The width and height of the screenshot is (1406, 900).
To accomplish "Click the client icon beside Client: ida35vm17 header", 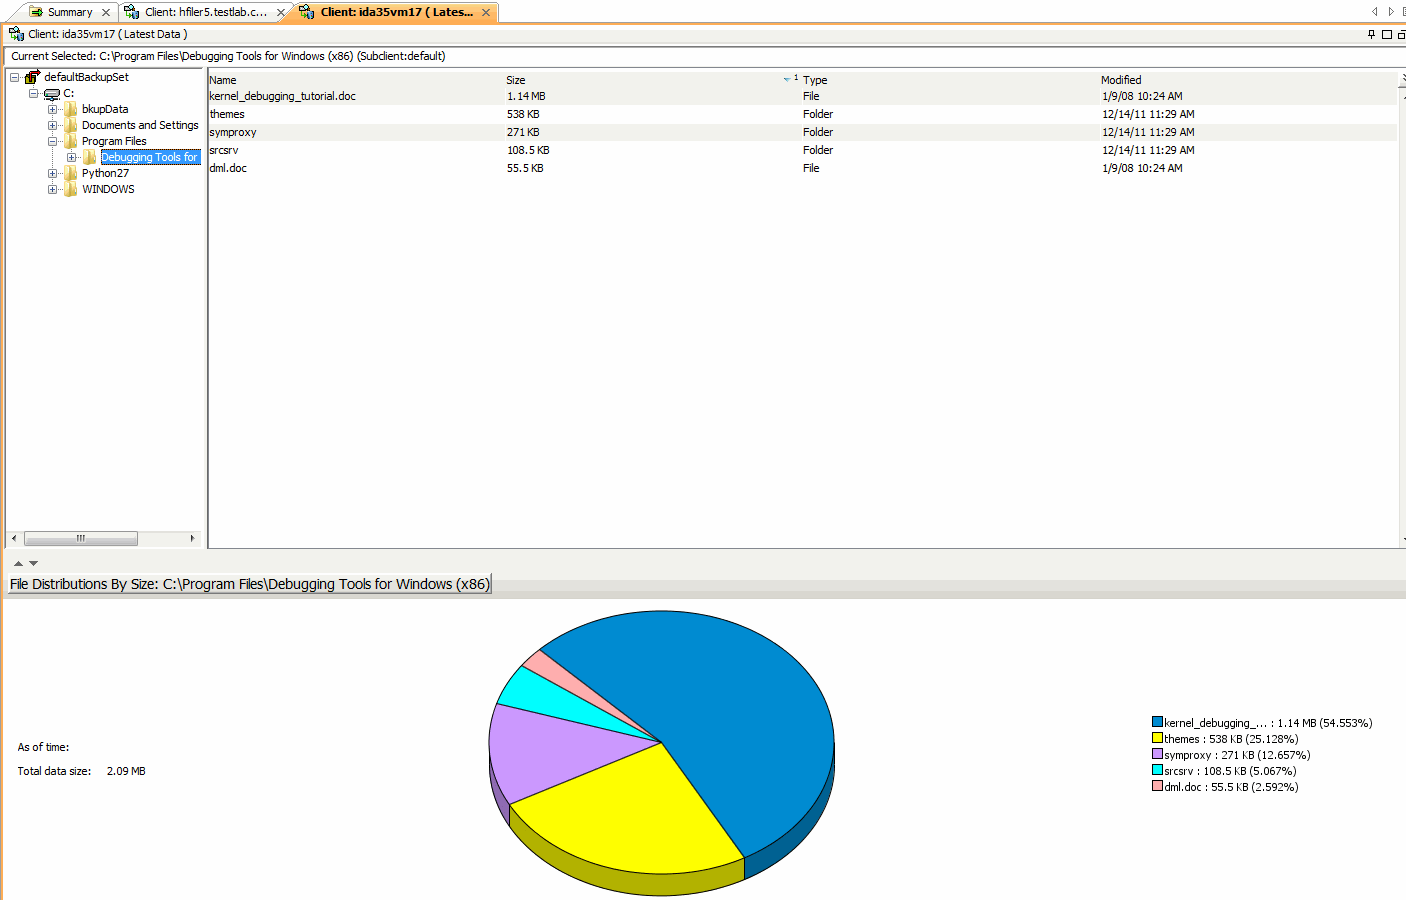I will [x=16, y=34].
